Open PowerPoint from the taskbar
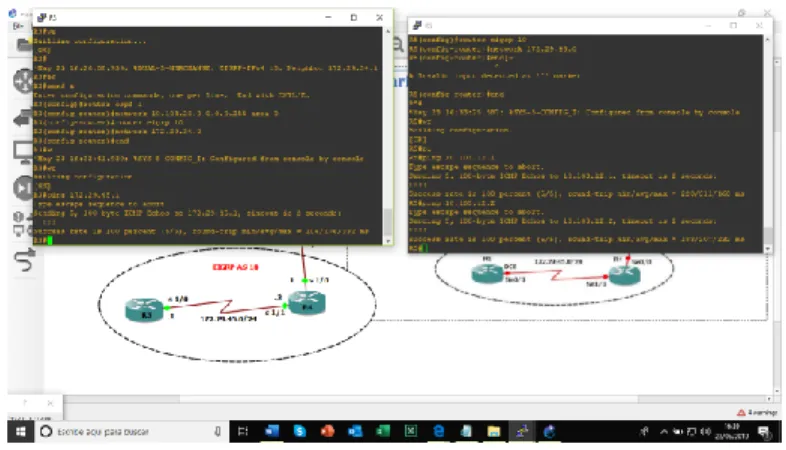This screenshot has width=786, height=450. pyautogui.click(x=327, y=431)
